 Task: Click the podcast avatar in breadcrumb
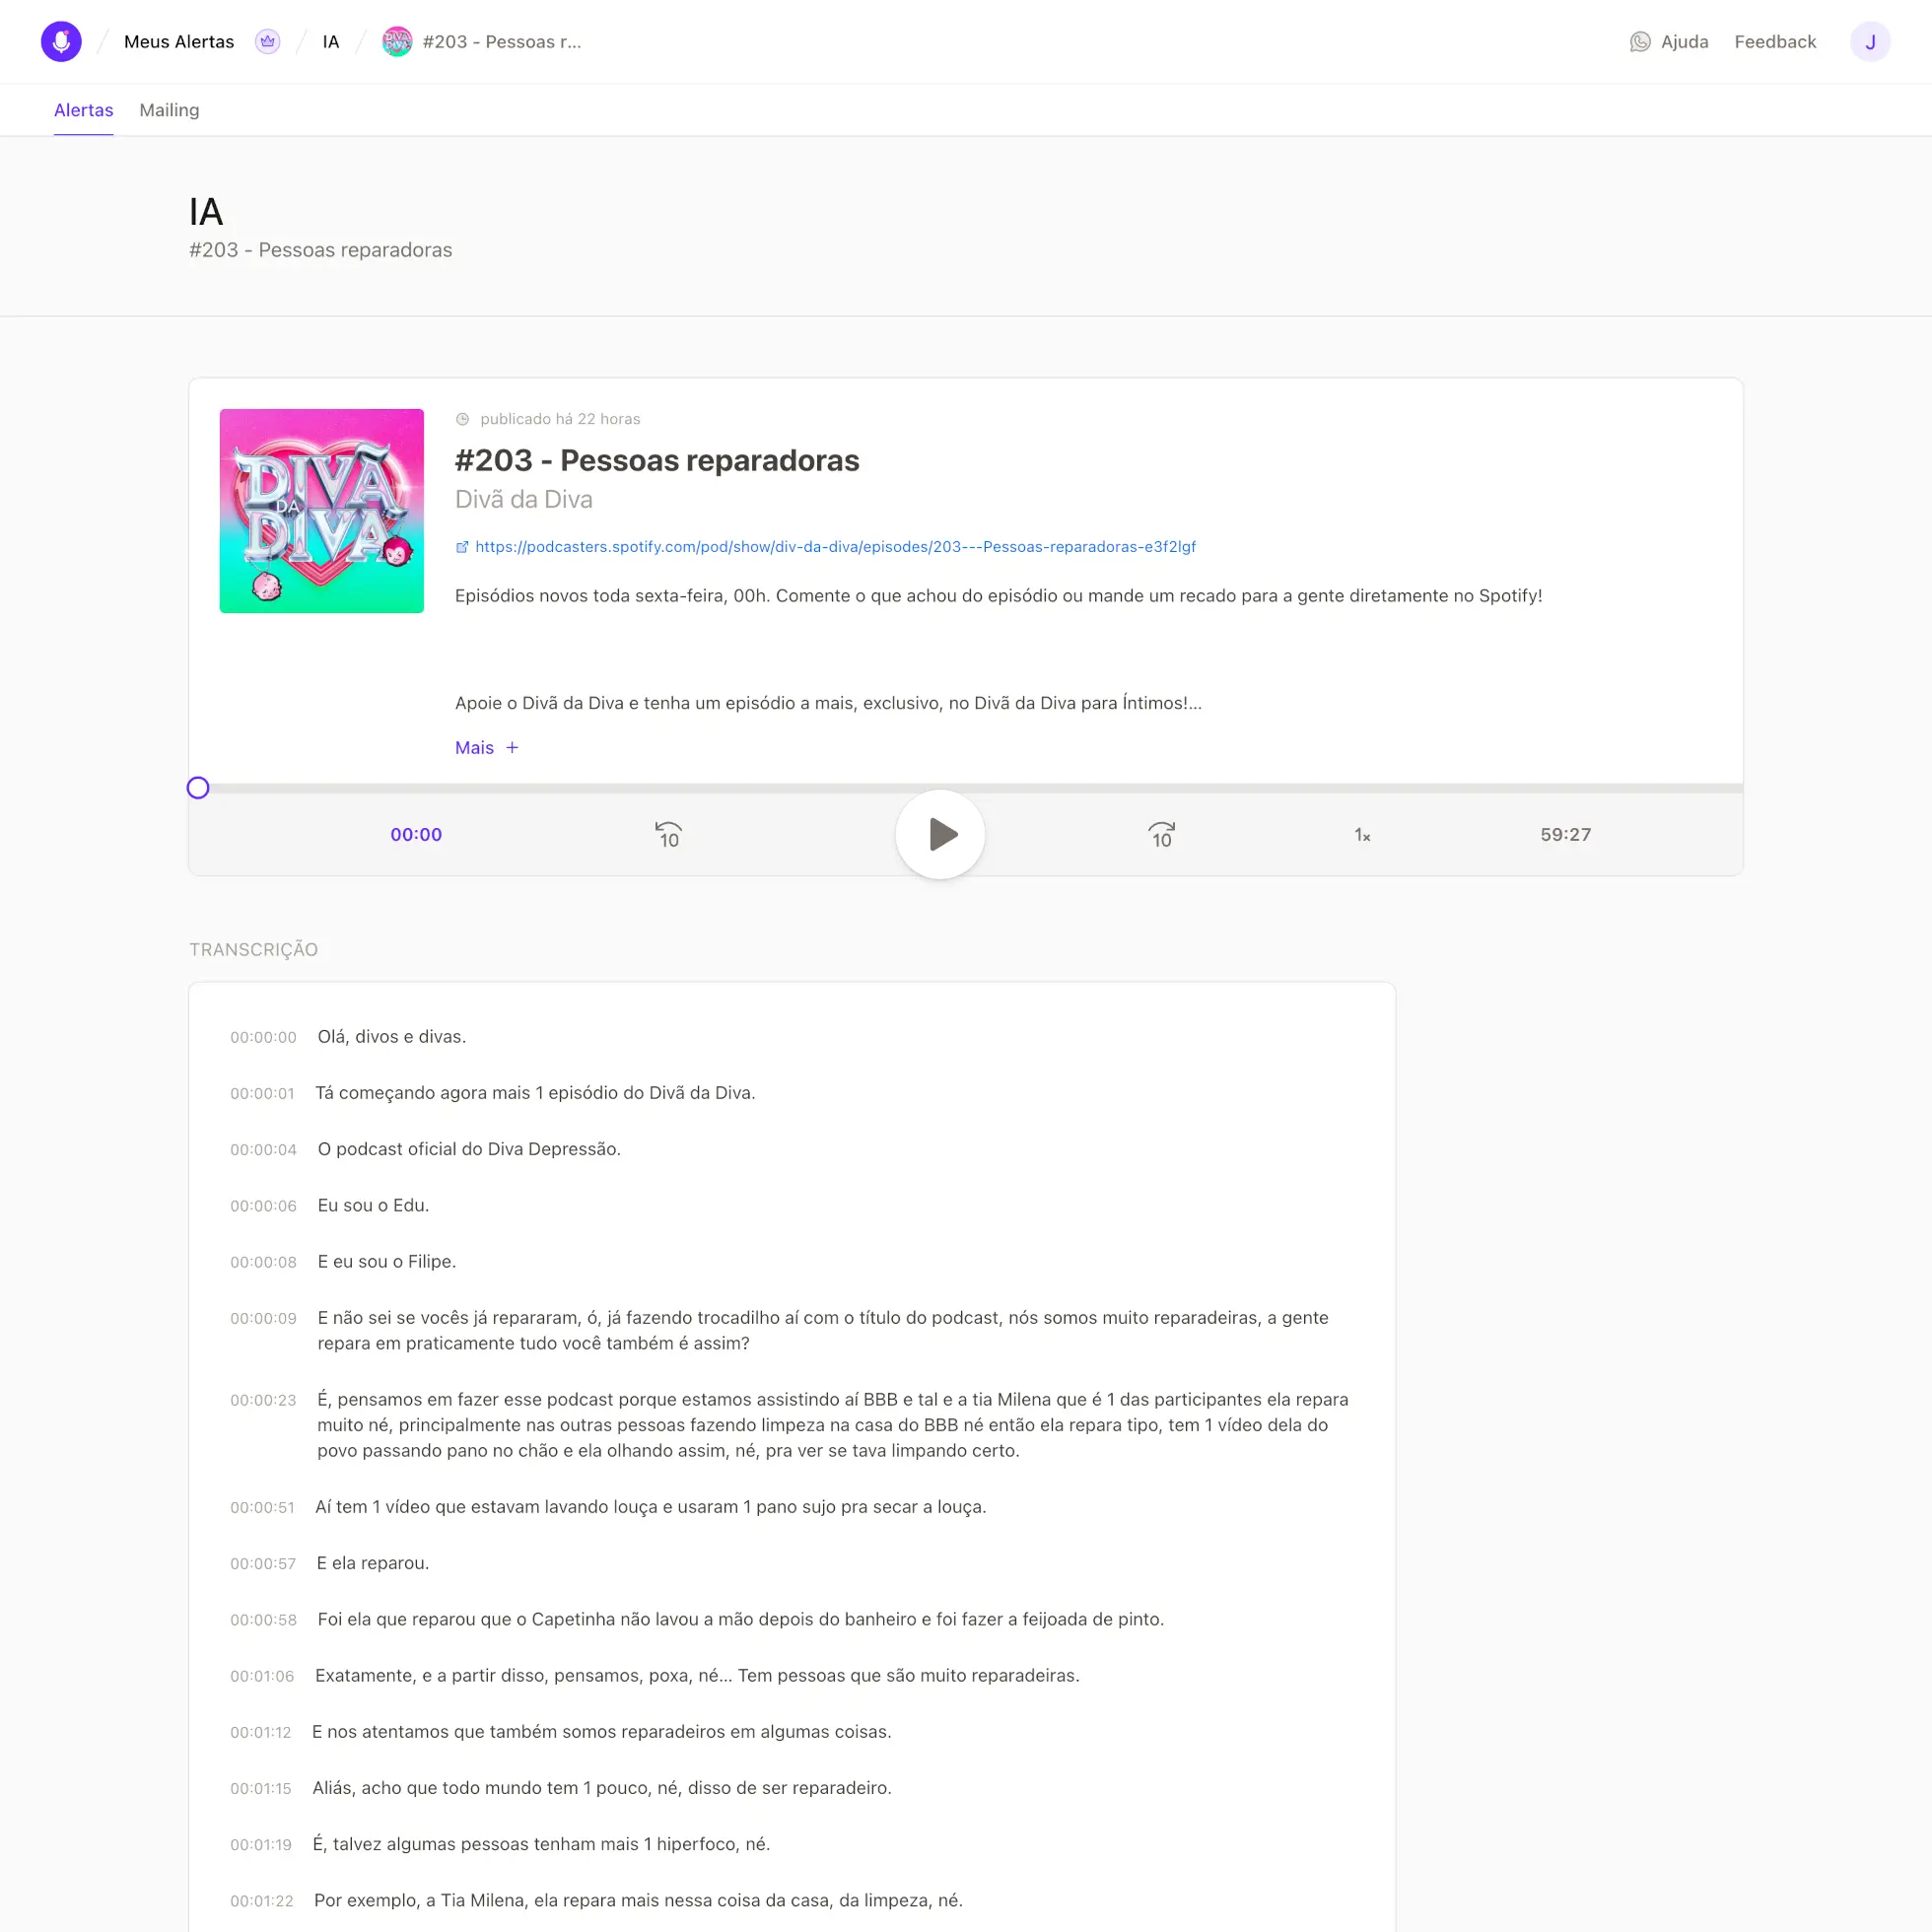(397, 42)
